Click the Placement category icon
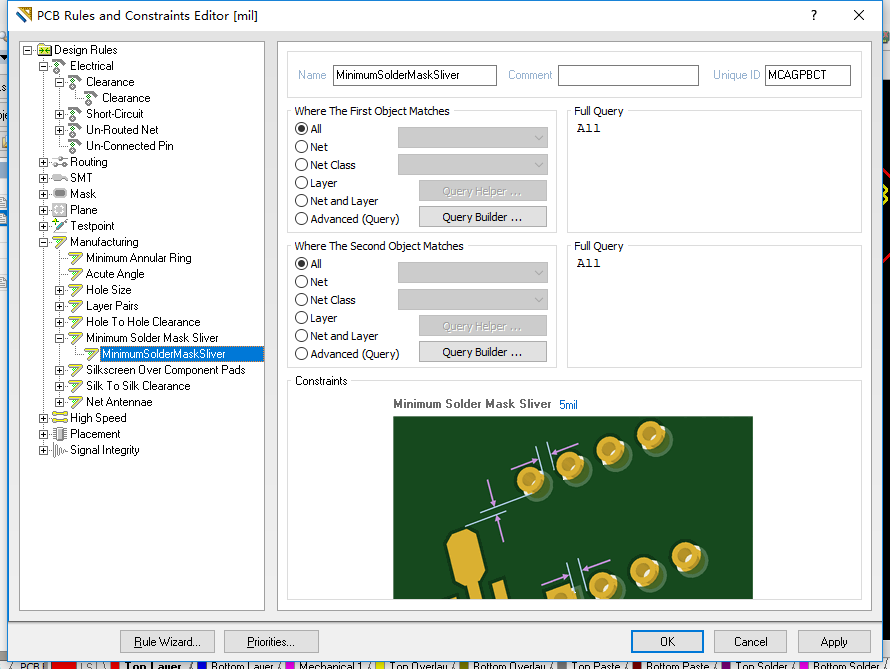The height and width of the screenshot is (669, 890). (x=60, y=434)
